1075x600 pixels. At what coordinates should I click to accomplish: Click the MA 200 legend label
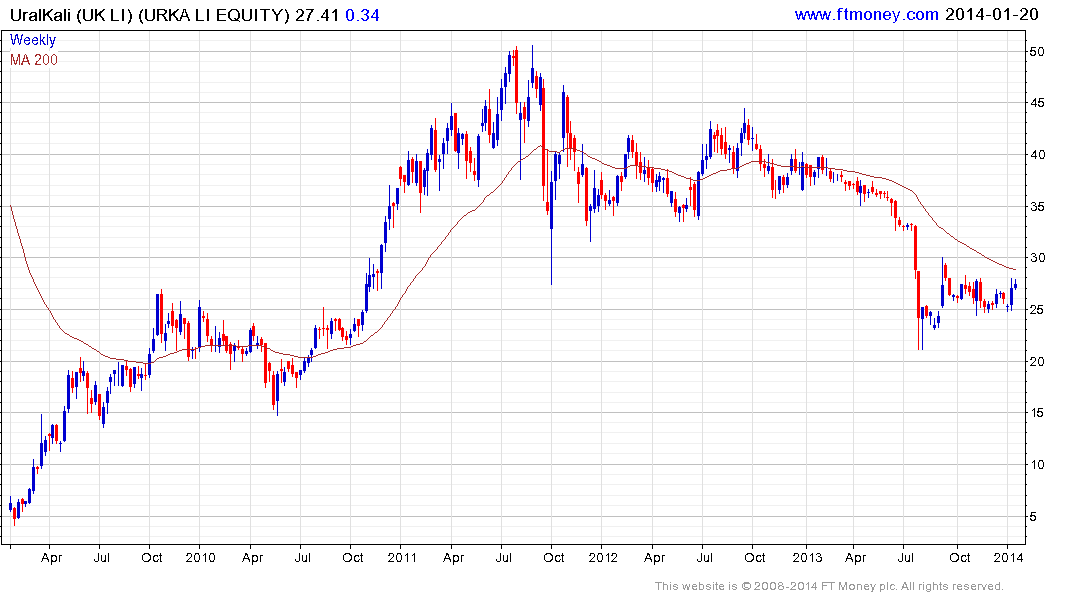tap(34, 60)
